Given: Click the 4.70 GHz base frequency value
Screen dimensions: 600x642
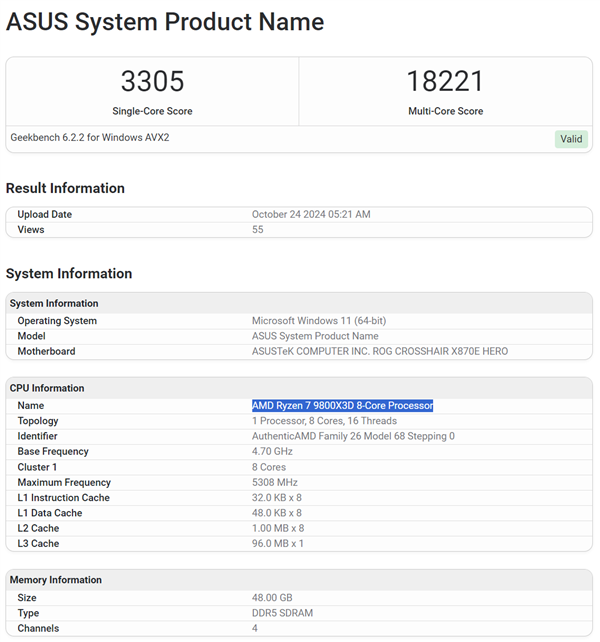Looking at the screenshot, I should click(x=274, y=451).
